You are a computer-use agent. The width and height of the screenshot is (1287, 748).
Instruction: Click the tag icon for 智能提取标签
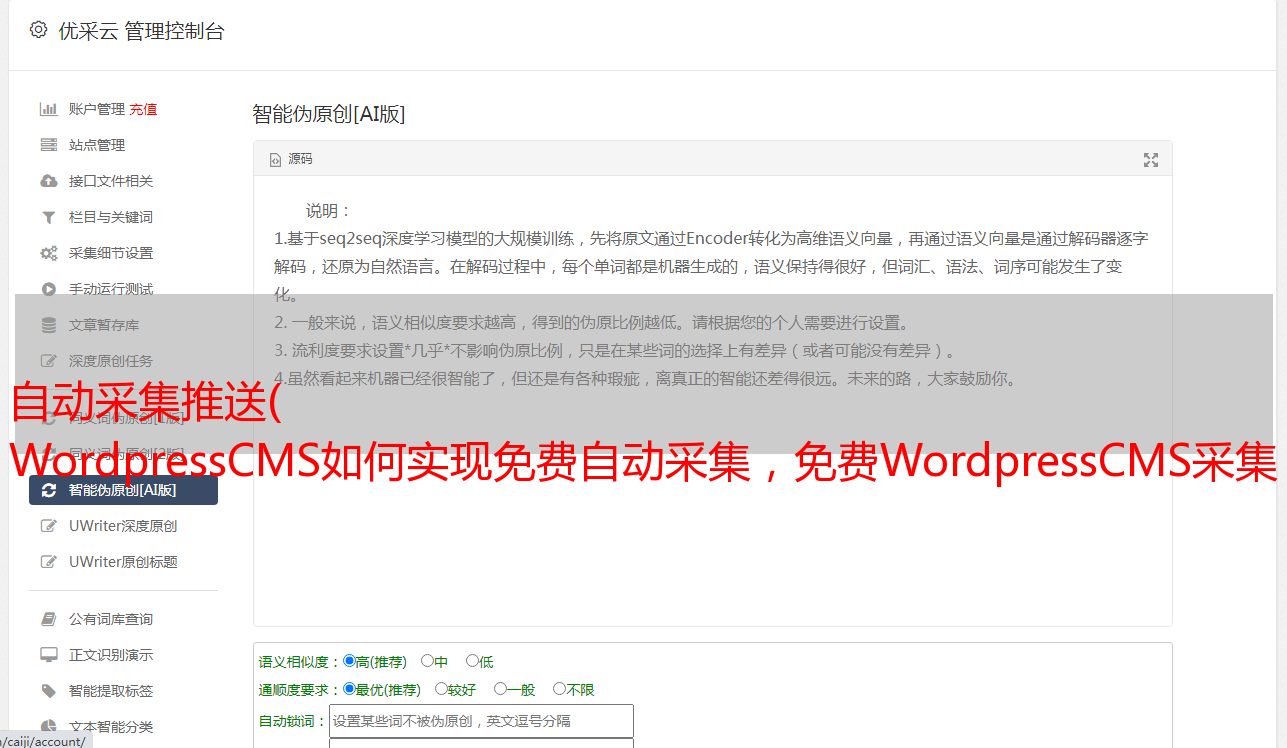coord(48,691)
